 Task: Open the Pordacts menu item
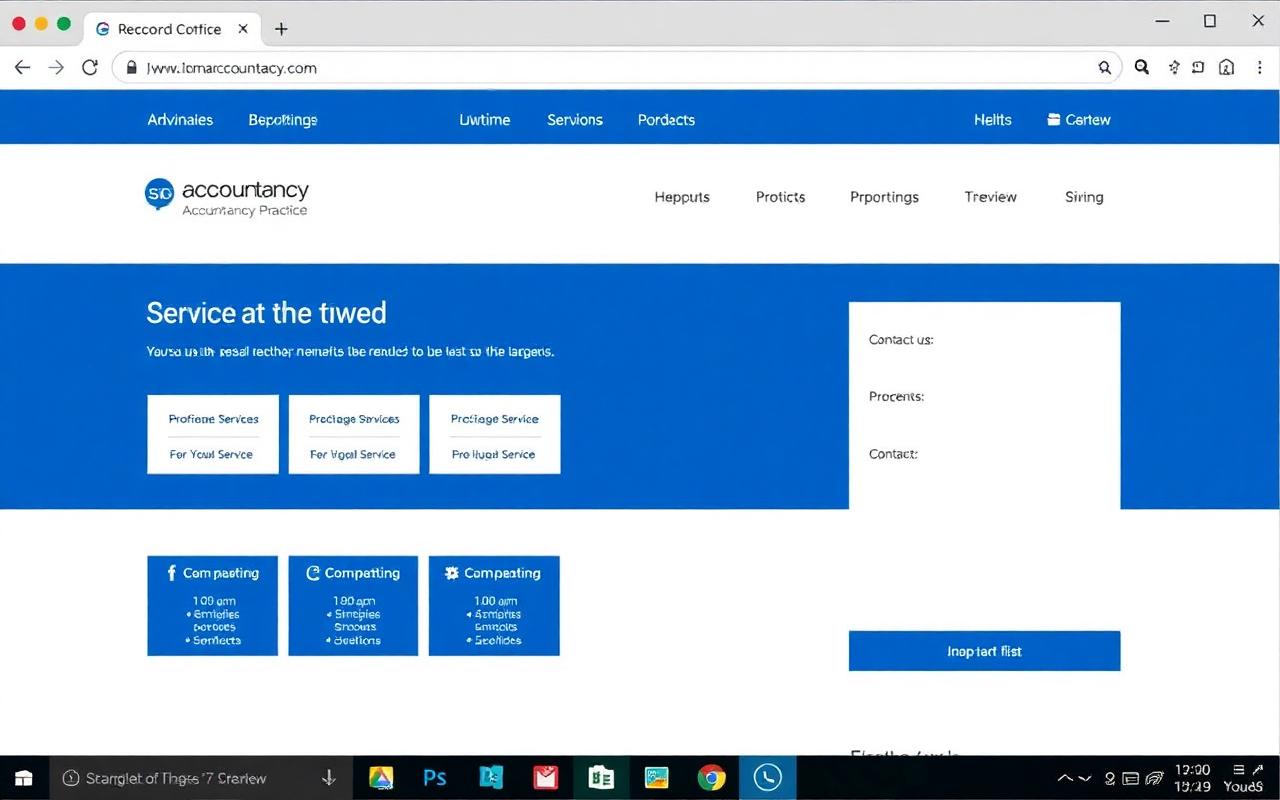coord(666,119)
